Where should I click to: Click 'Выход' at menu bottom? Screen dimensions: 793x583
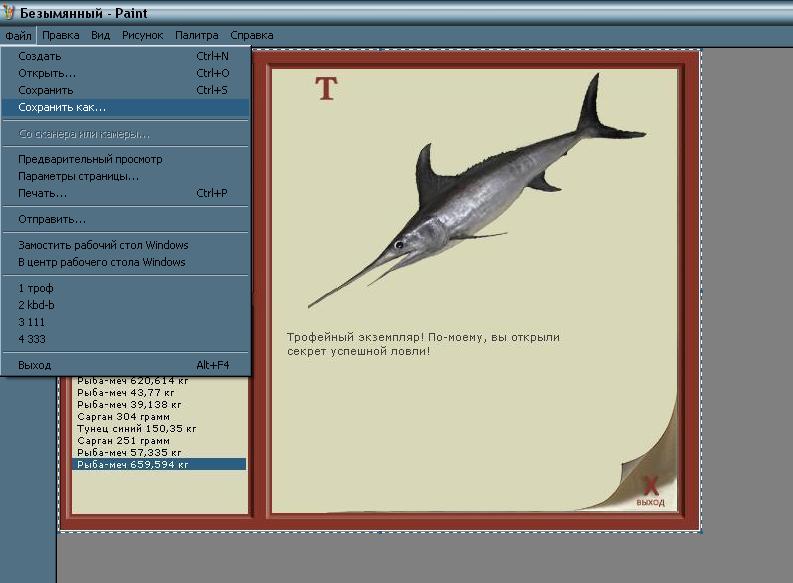click(125, 365)
